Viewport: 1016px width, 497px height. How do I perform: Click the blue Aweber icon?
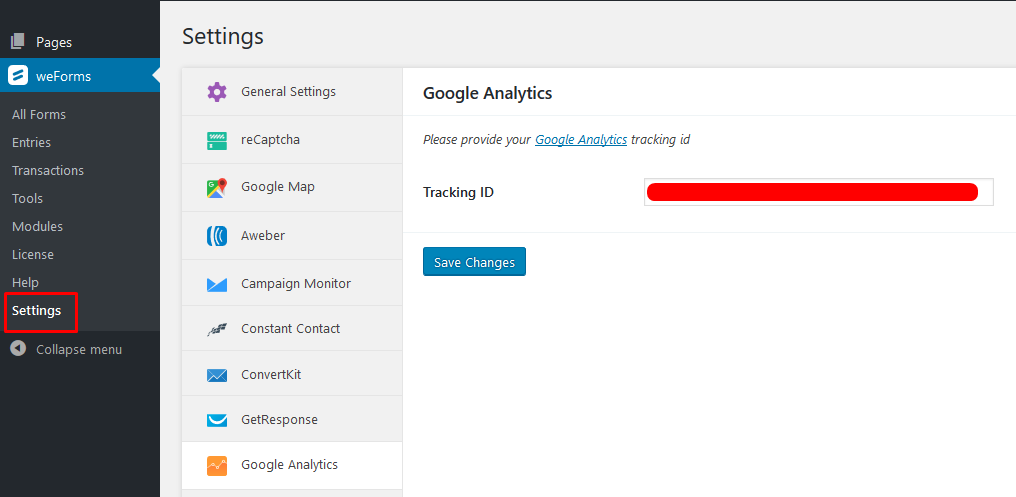pos(217,236)
